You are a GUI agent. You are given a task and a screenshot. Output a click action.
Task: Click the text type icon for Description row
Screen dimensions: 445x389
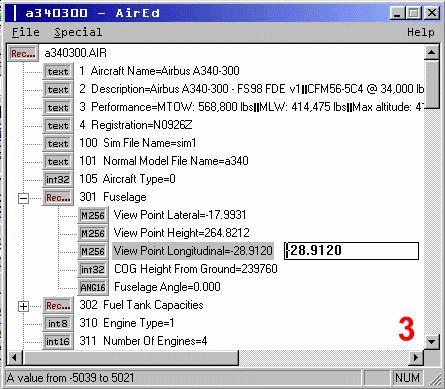click(58, 89)
